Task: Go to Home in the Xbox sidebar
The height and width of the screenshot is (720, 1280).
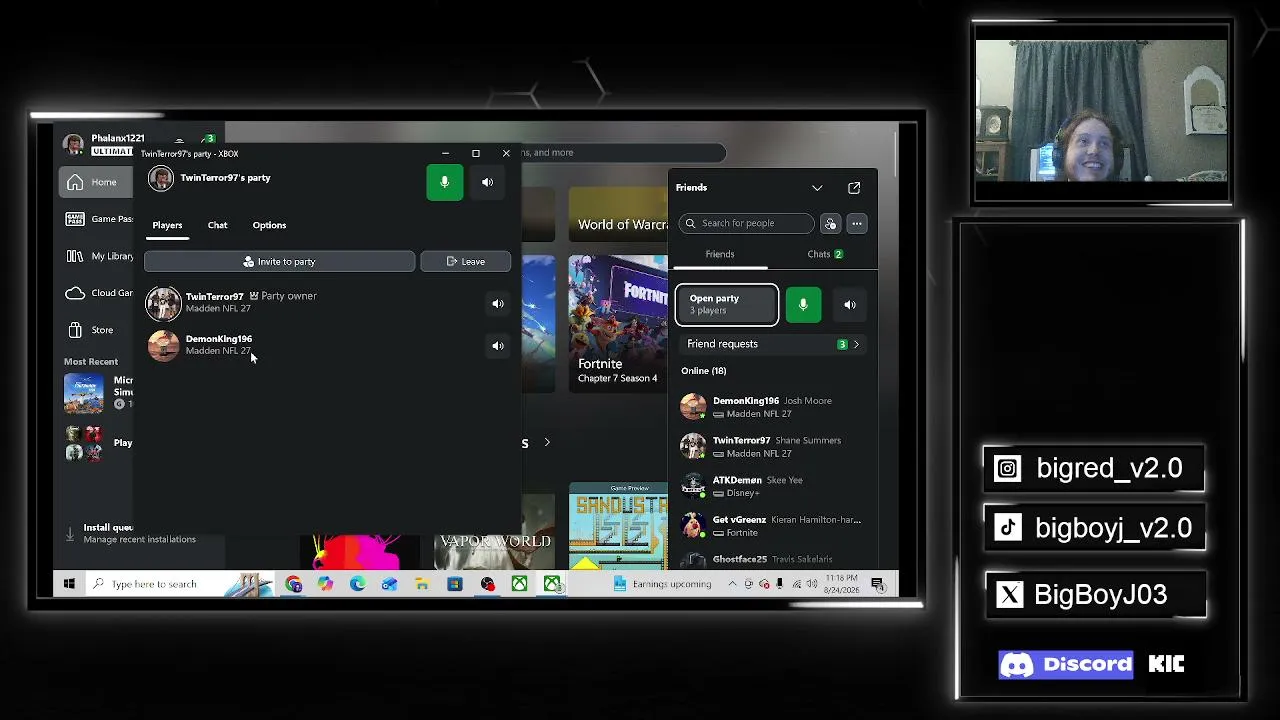Action: coord(97,182)
